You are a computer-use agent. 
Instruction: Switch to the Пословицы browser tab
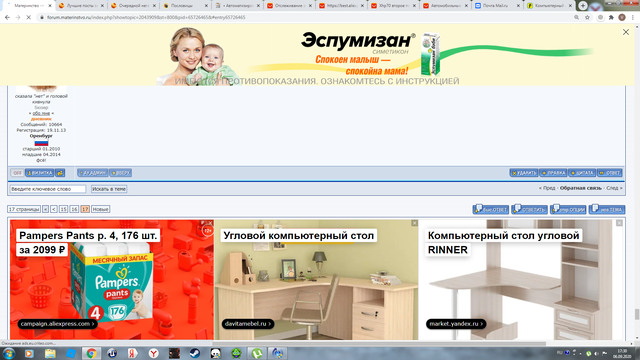(185, 6)
